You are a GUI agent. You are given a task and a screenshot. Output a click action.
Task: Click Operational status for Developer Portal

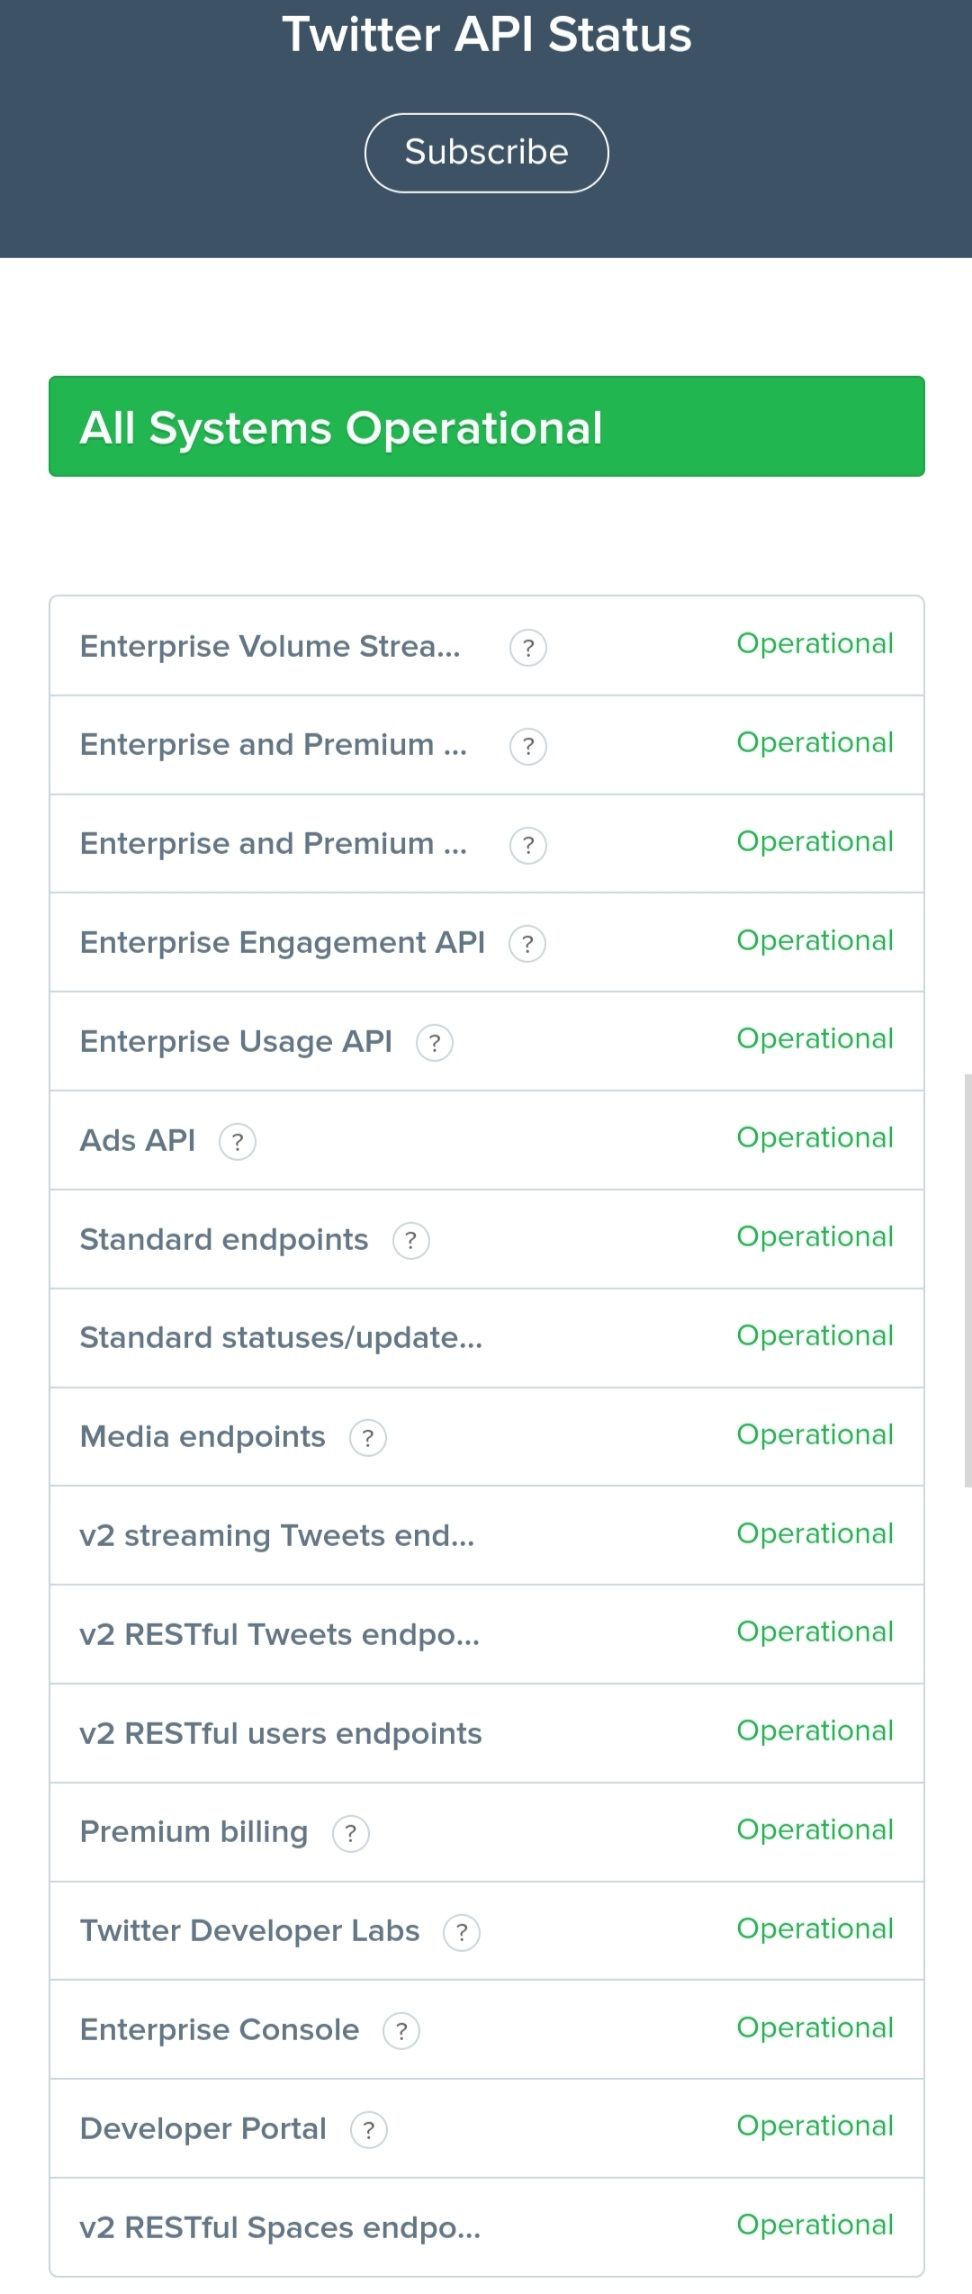[815, 2127]
